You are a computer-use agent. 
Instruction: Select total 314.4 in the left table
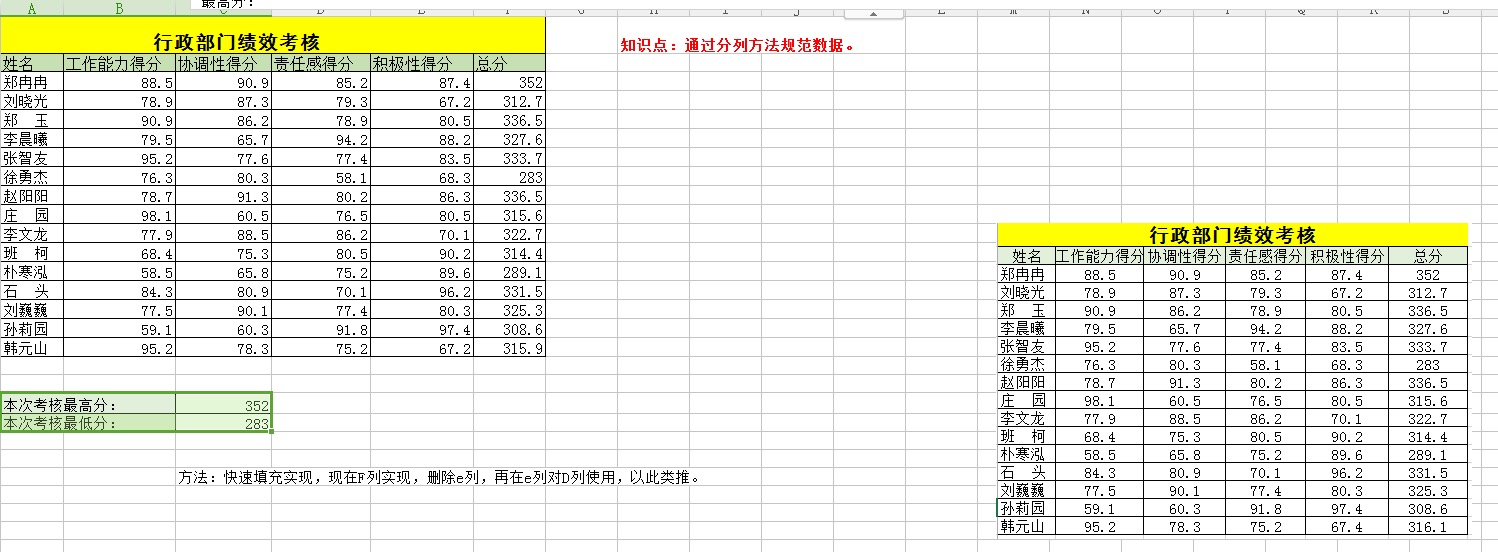[510, 254]
